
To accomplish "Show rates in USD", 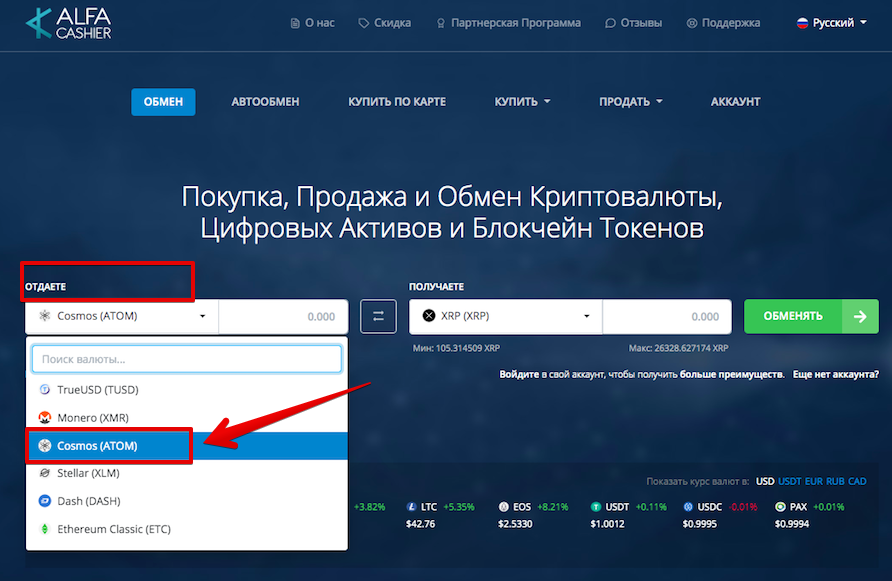I will tap(765, 481).
